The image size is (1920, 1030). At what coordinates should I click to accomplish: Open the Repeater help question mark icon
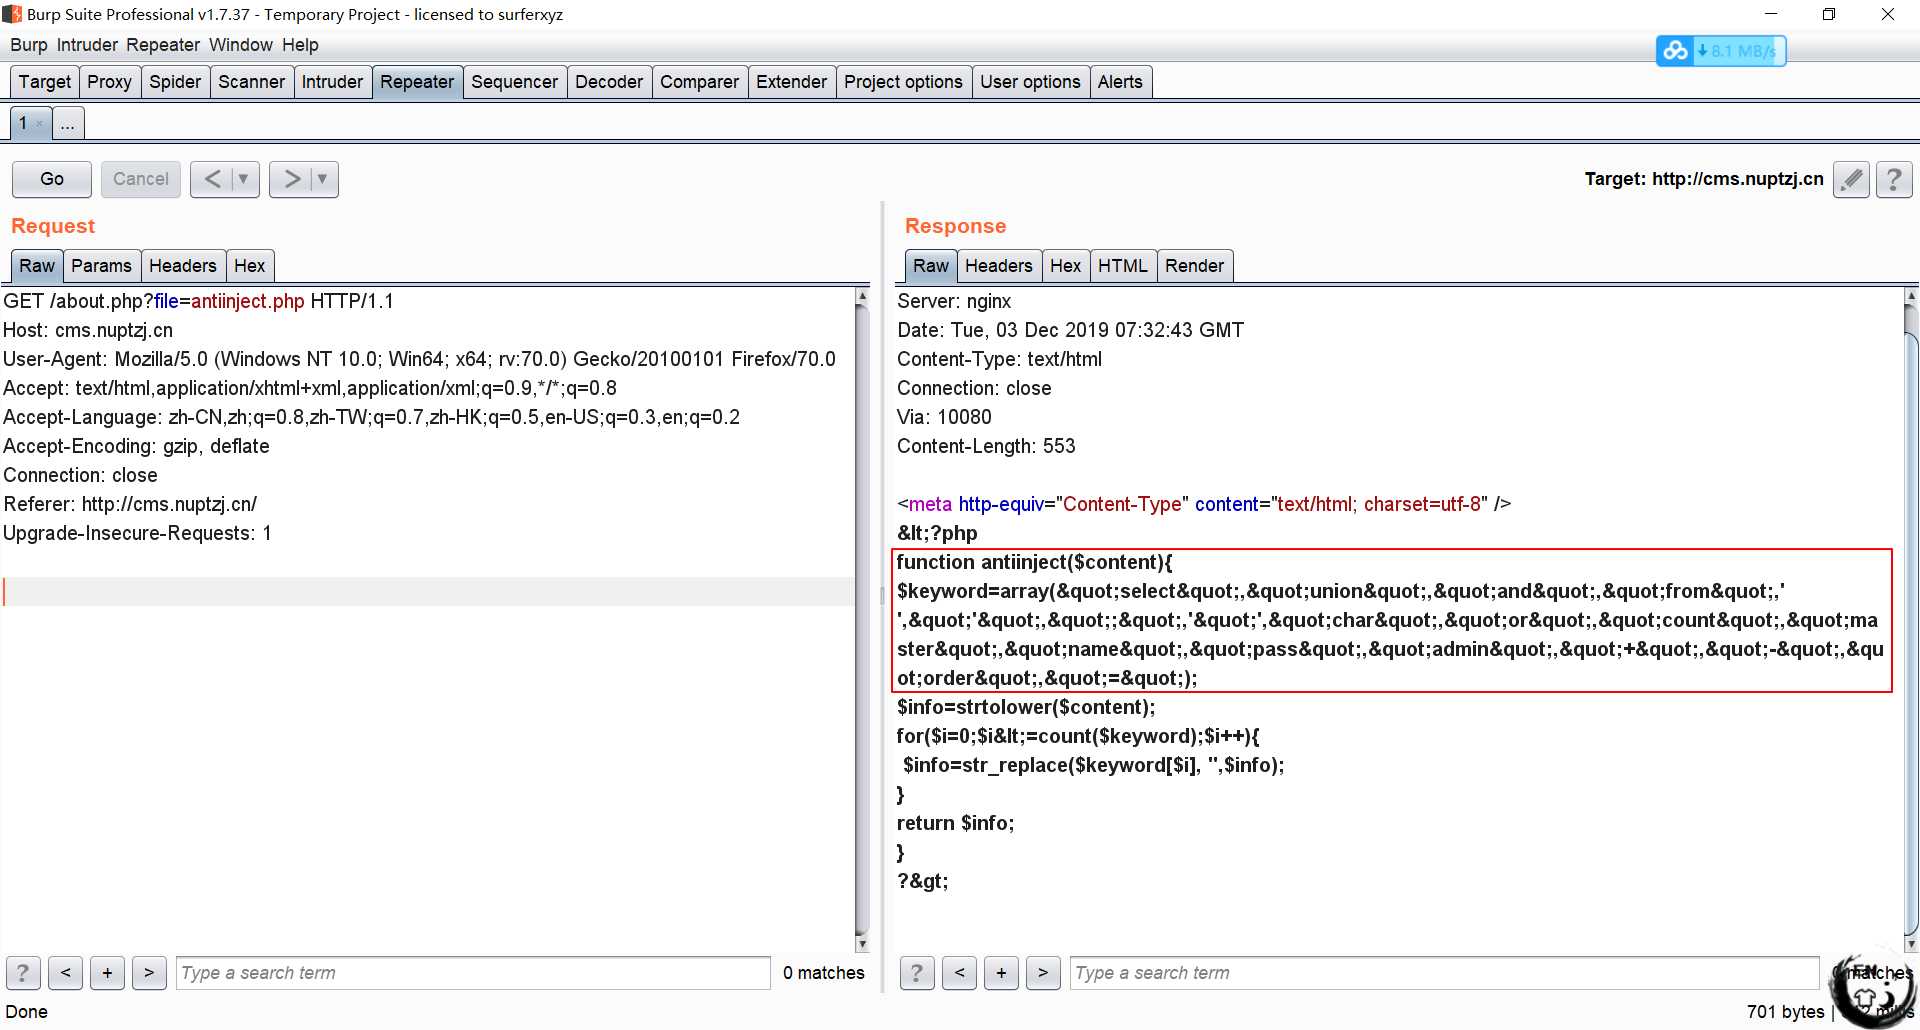[1894, 179]
